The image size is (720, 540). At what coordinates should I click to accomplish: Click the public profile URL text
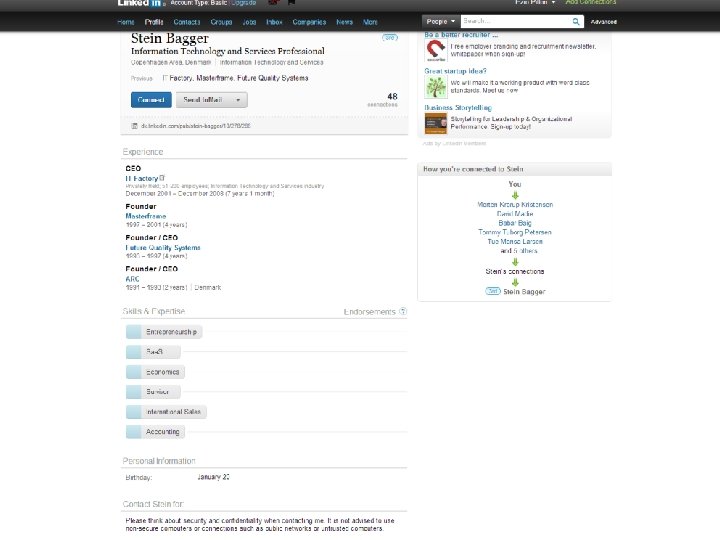click(196, 126)
